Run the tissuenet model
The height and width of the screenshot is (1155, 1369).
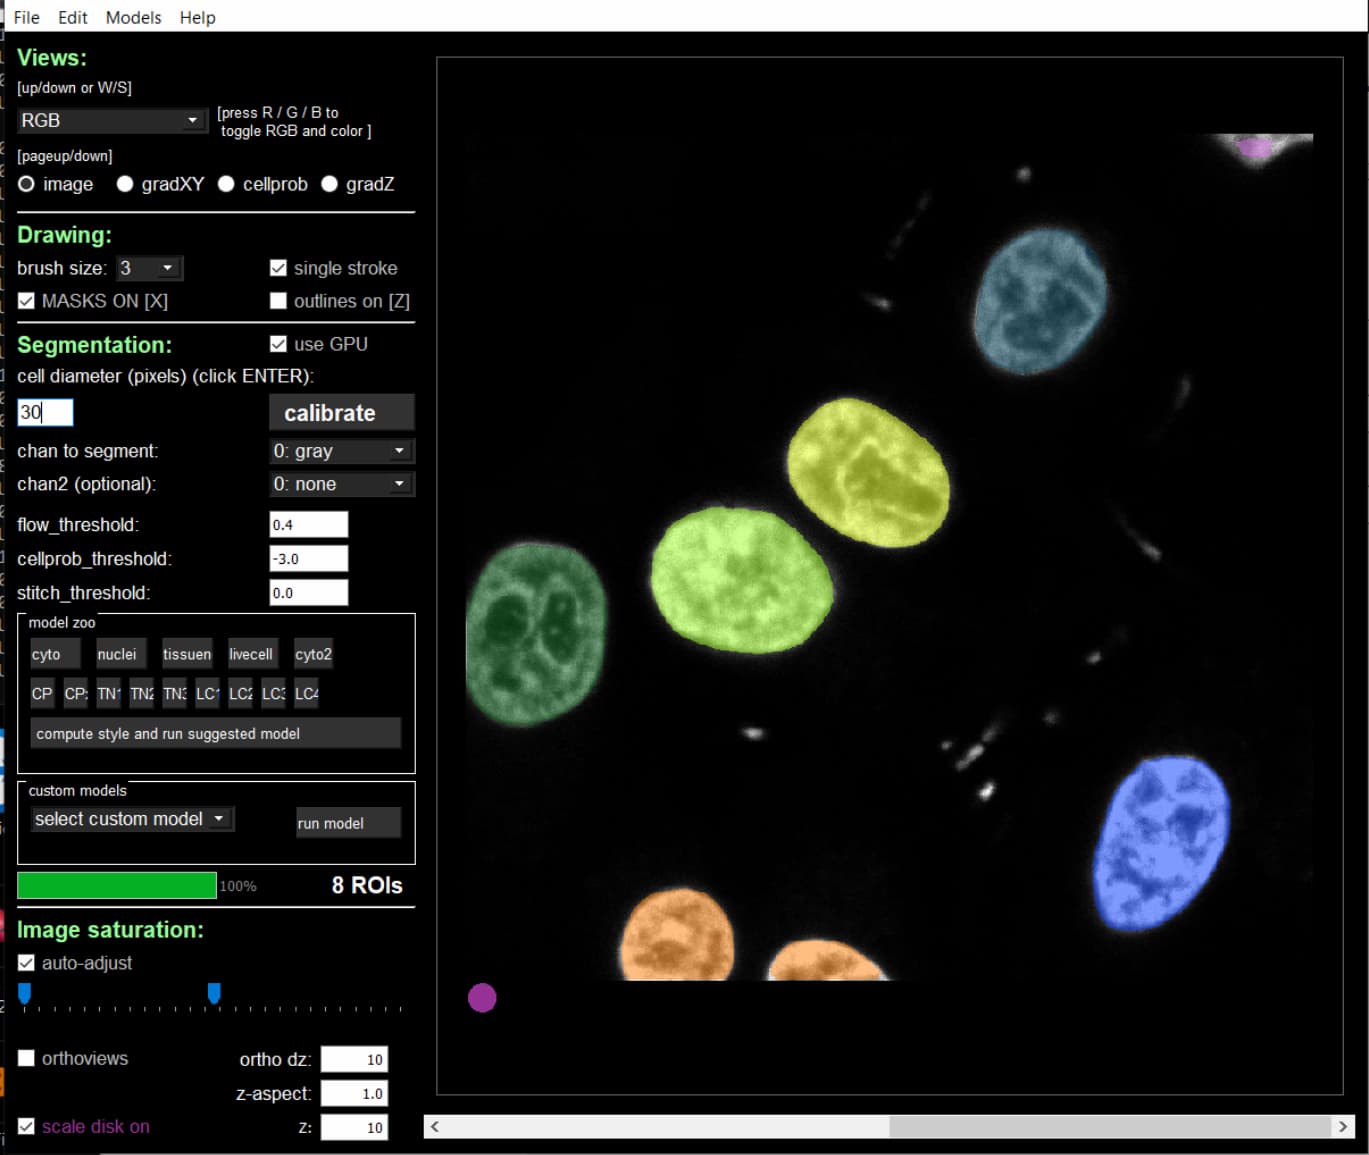[187, 653]
